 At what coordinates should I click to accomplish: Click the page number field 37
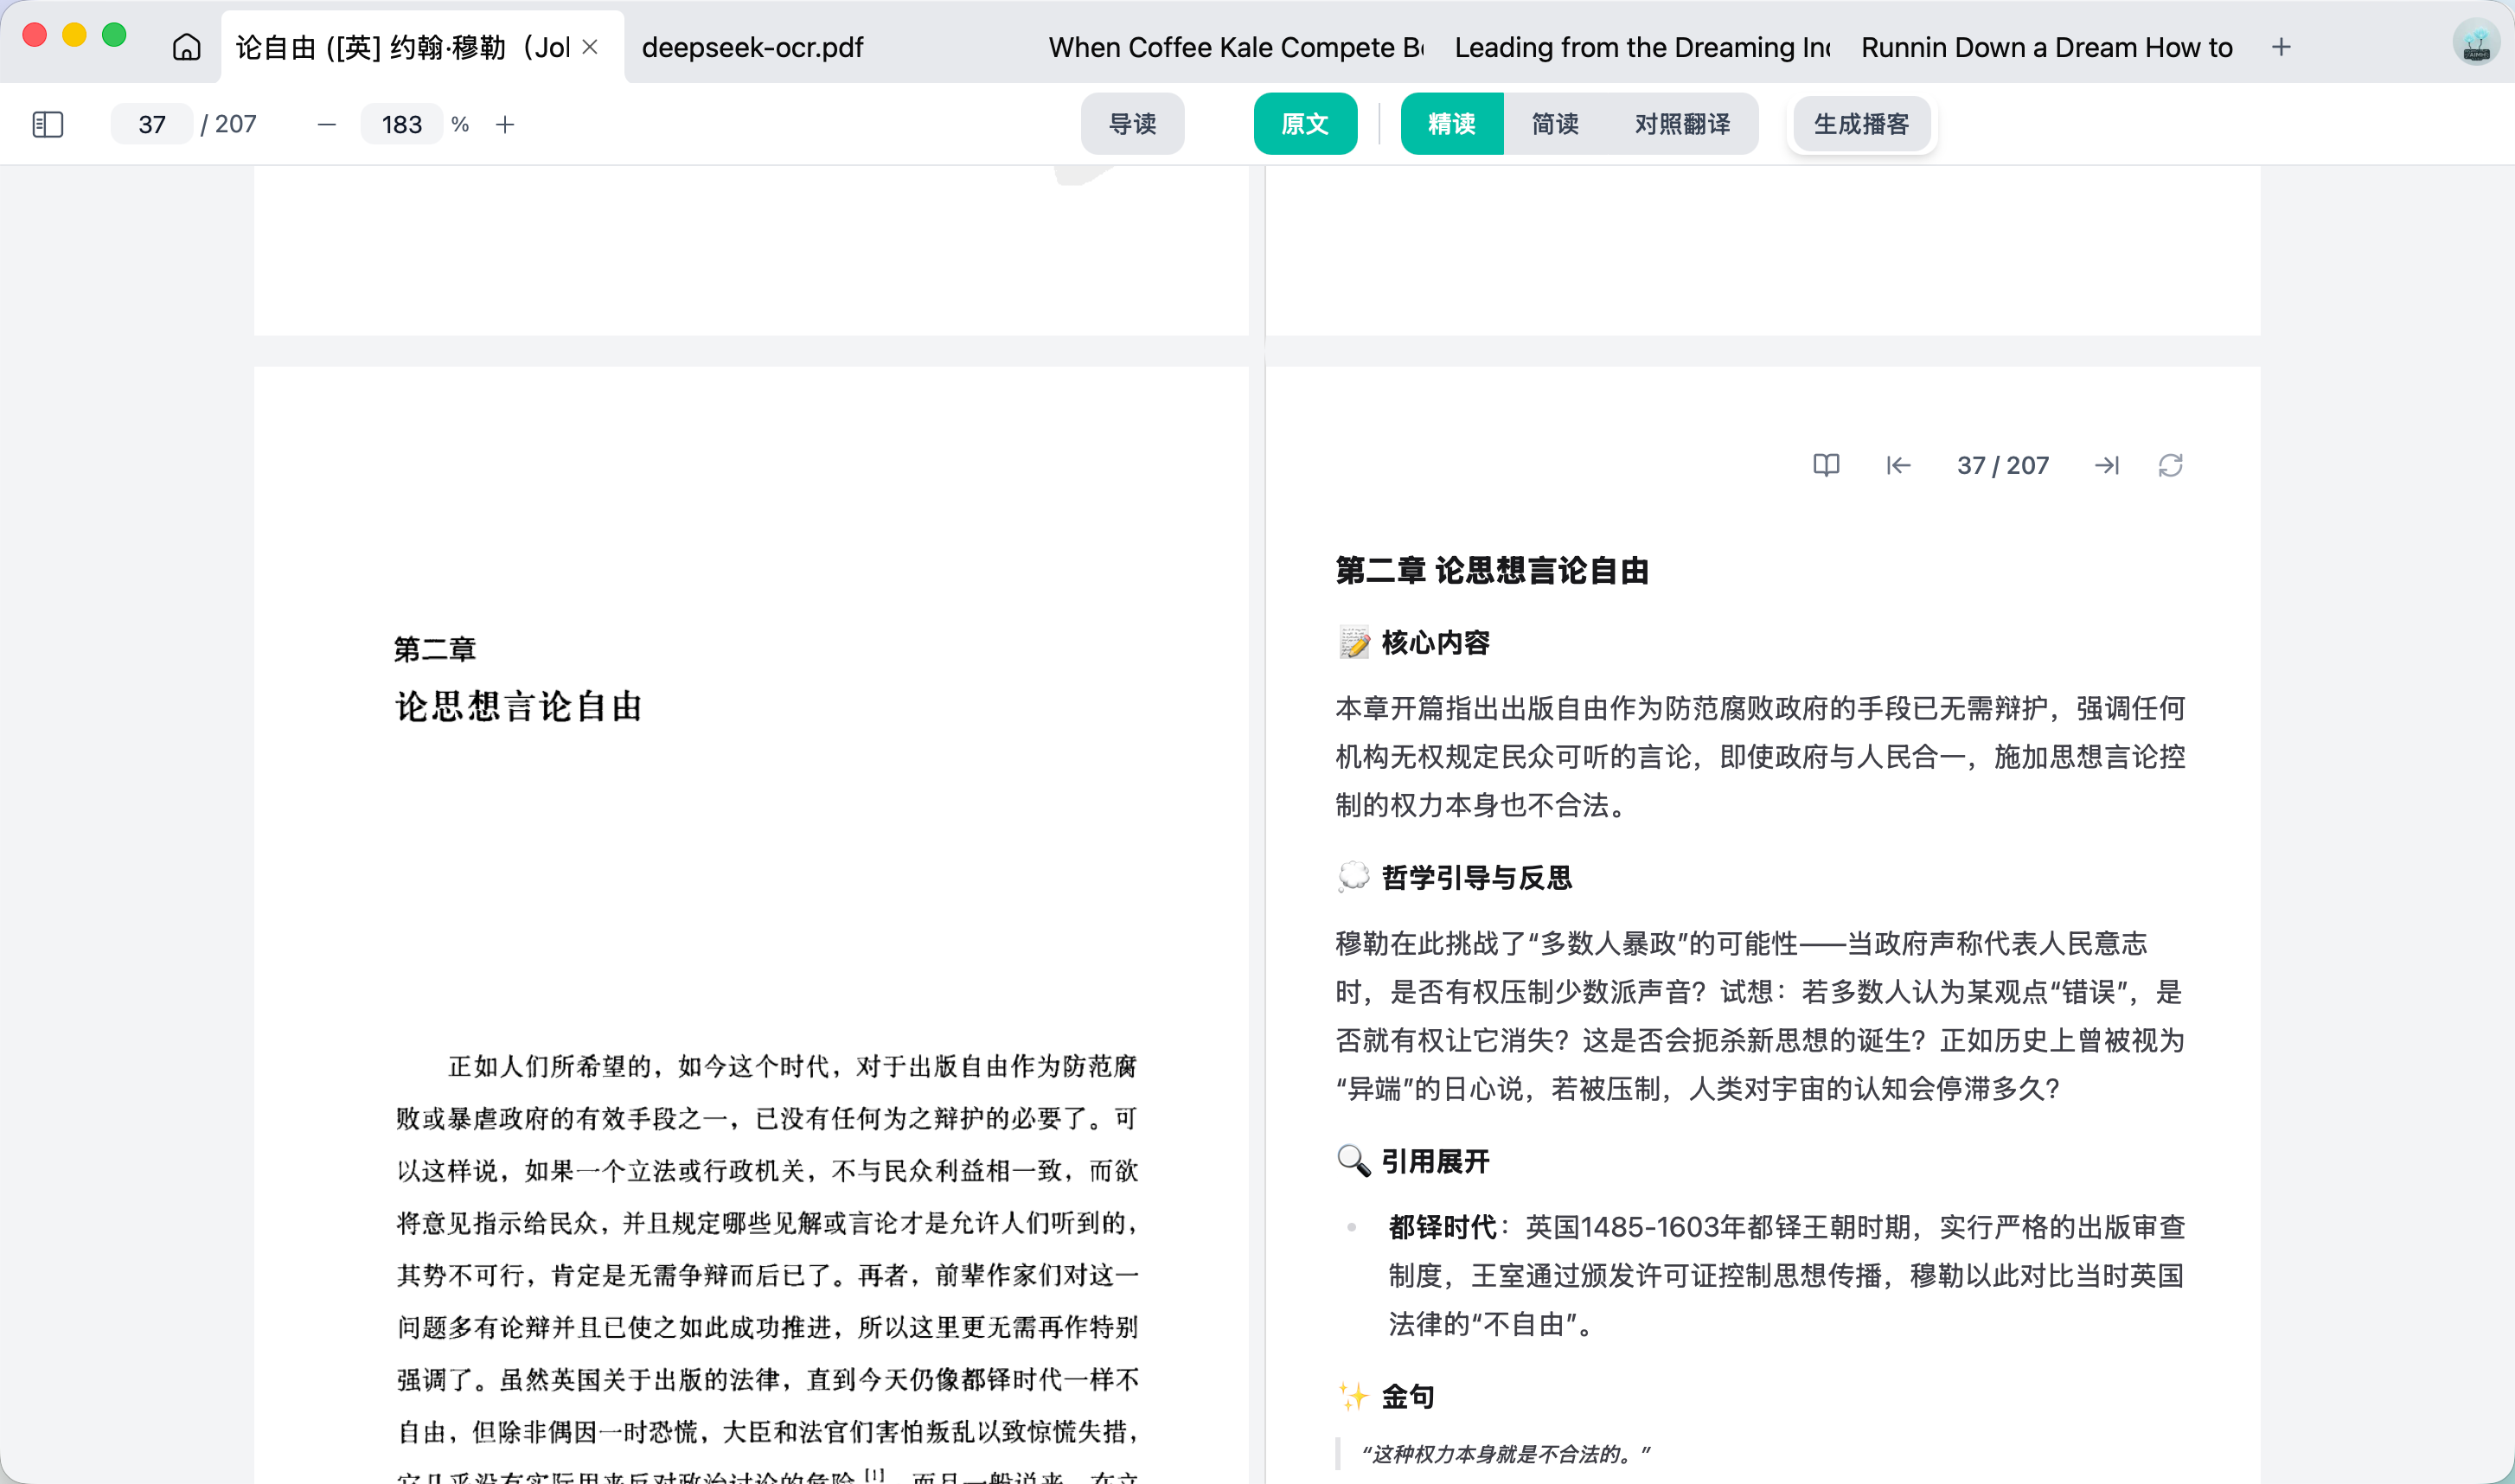pyautogui.click(x=152, y=124)
